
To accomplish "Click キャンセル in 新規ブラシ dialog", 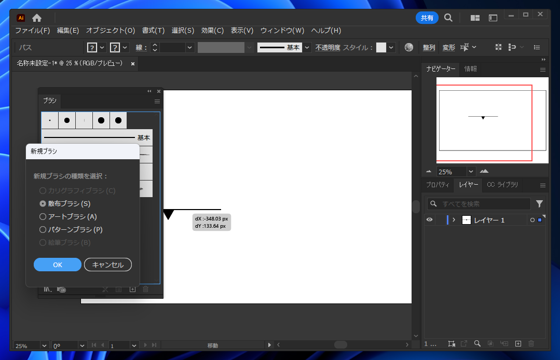I will pos(108,265).
